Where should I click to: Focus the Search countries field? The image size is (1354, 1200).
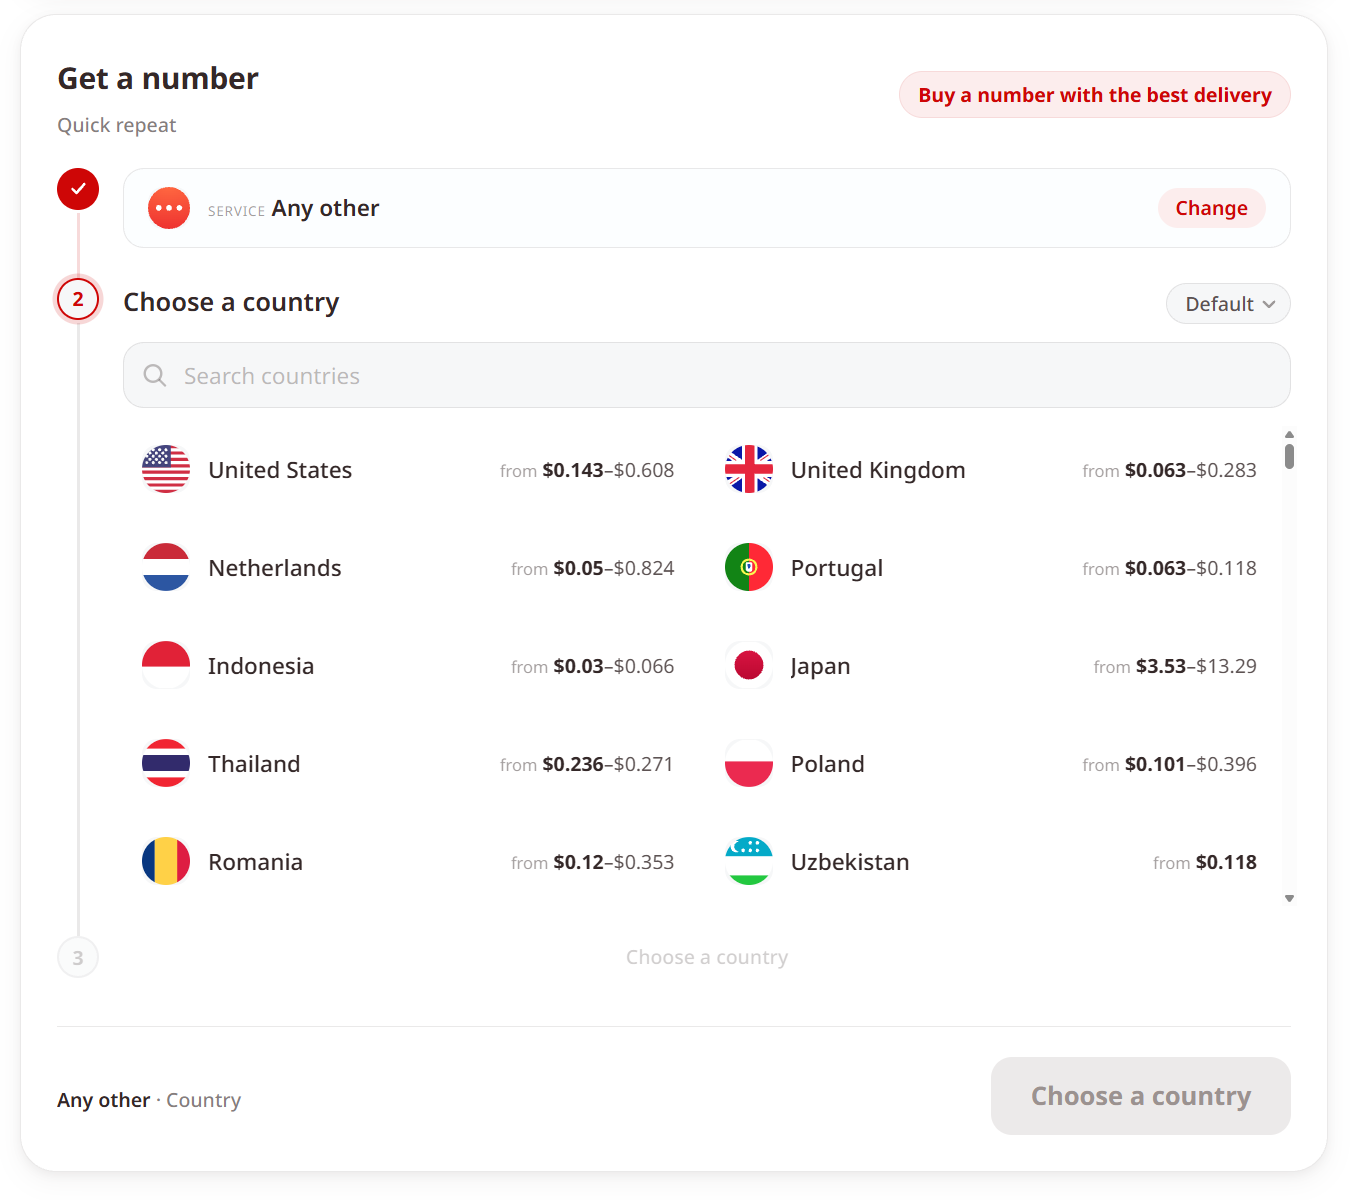[x=707, y=375]
